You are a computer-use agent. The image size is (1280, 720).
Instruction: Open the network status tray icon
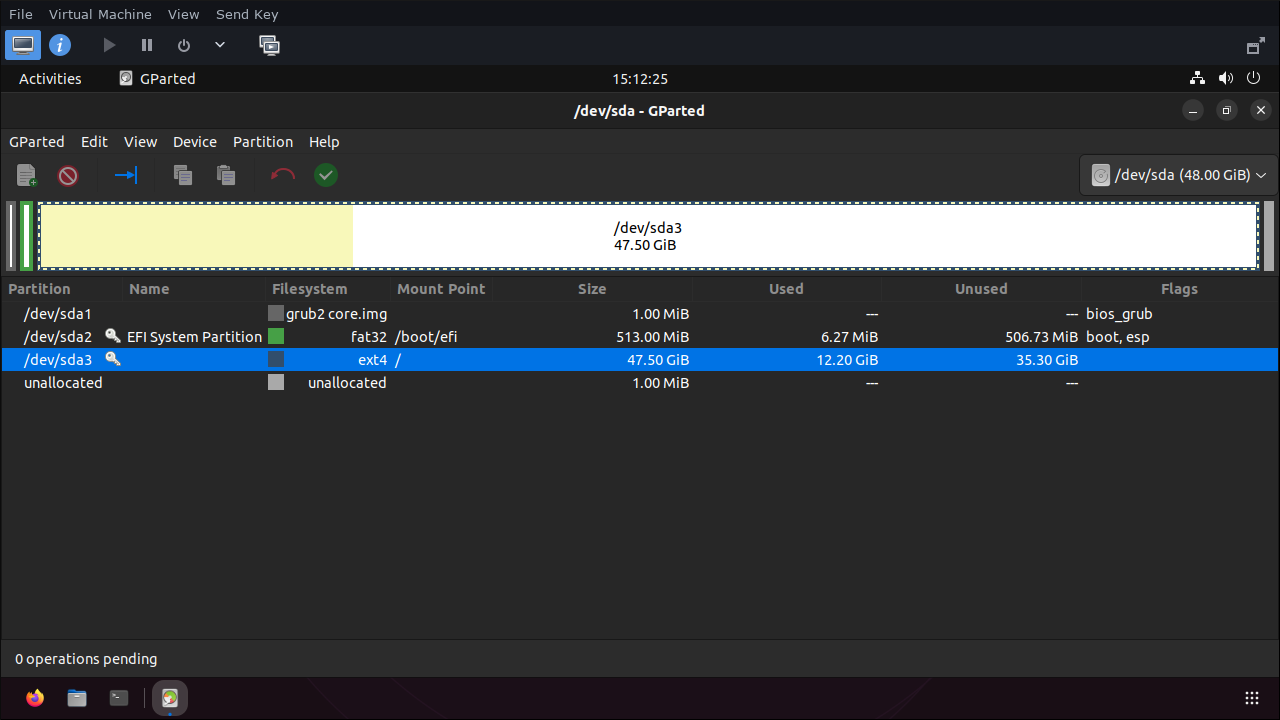pos(1197,79)
